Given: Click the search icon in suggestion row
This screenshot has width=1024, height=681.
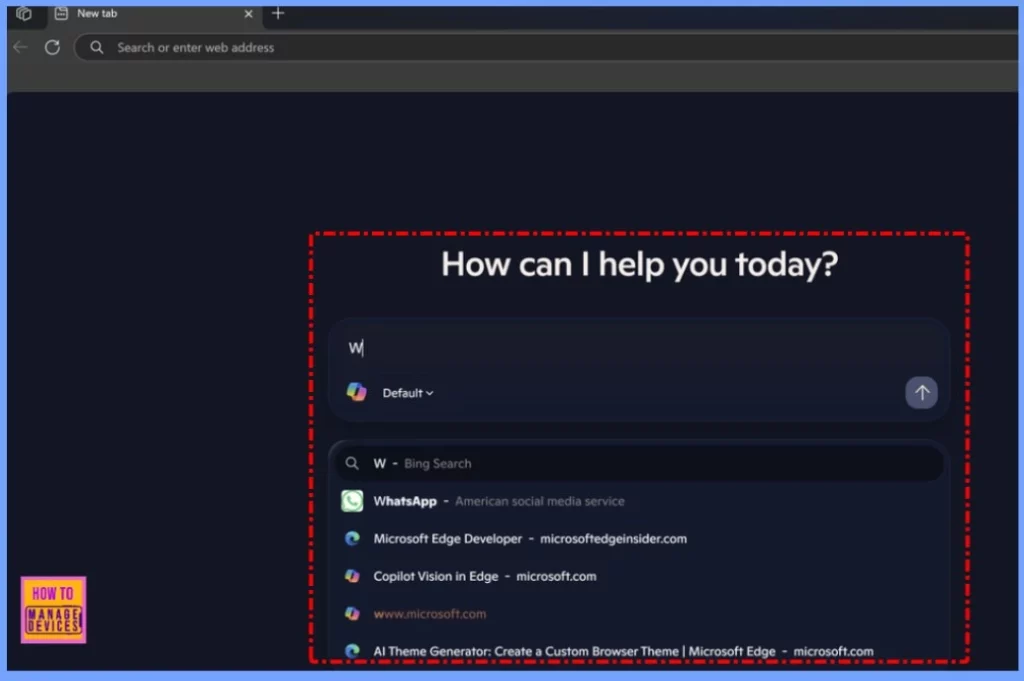Looking at the screenshot, I should [x=352, y=464].
